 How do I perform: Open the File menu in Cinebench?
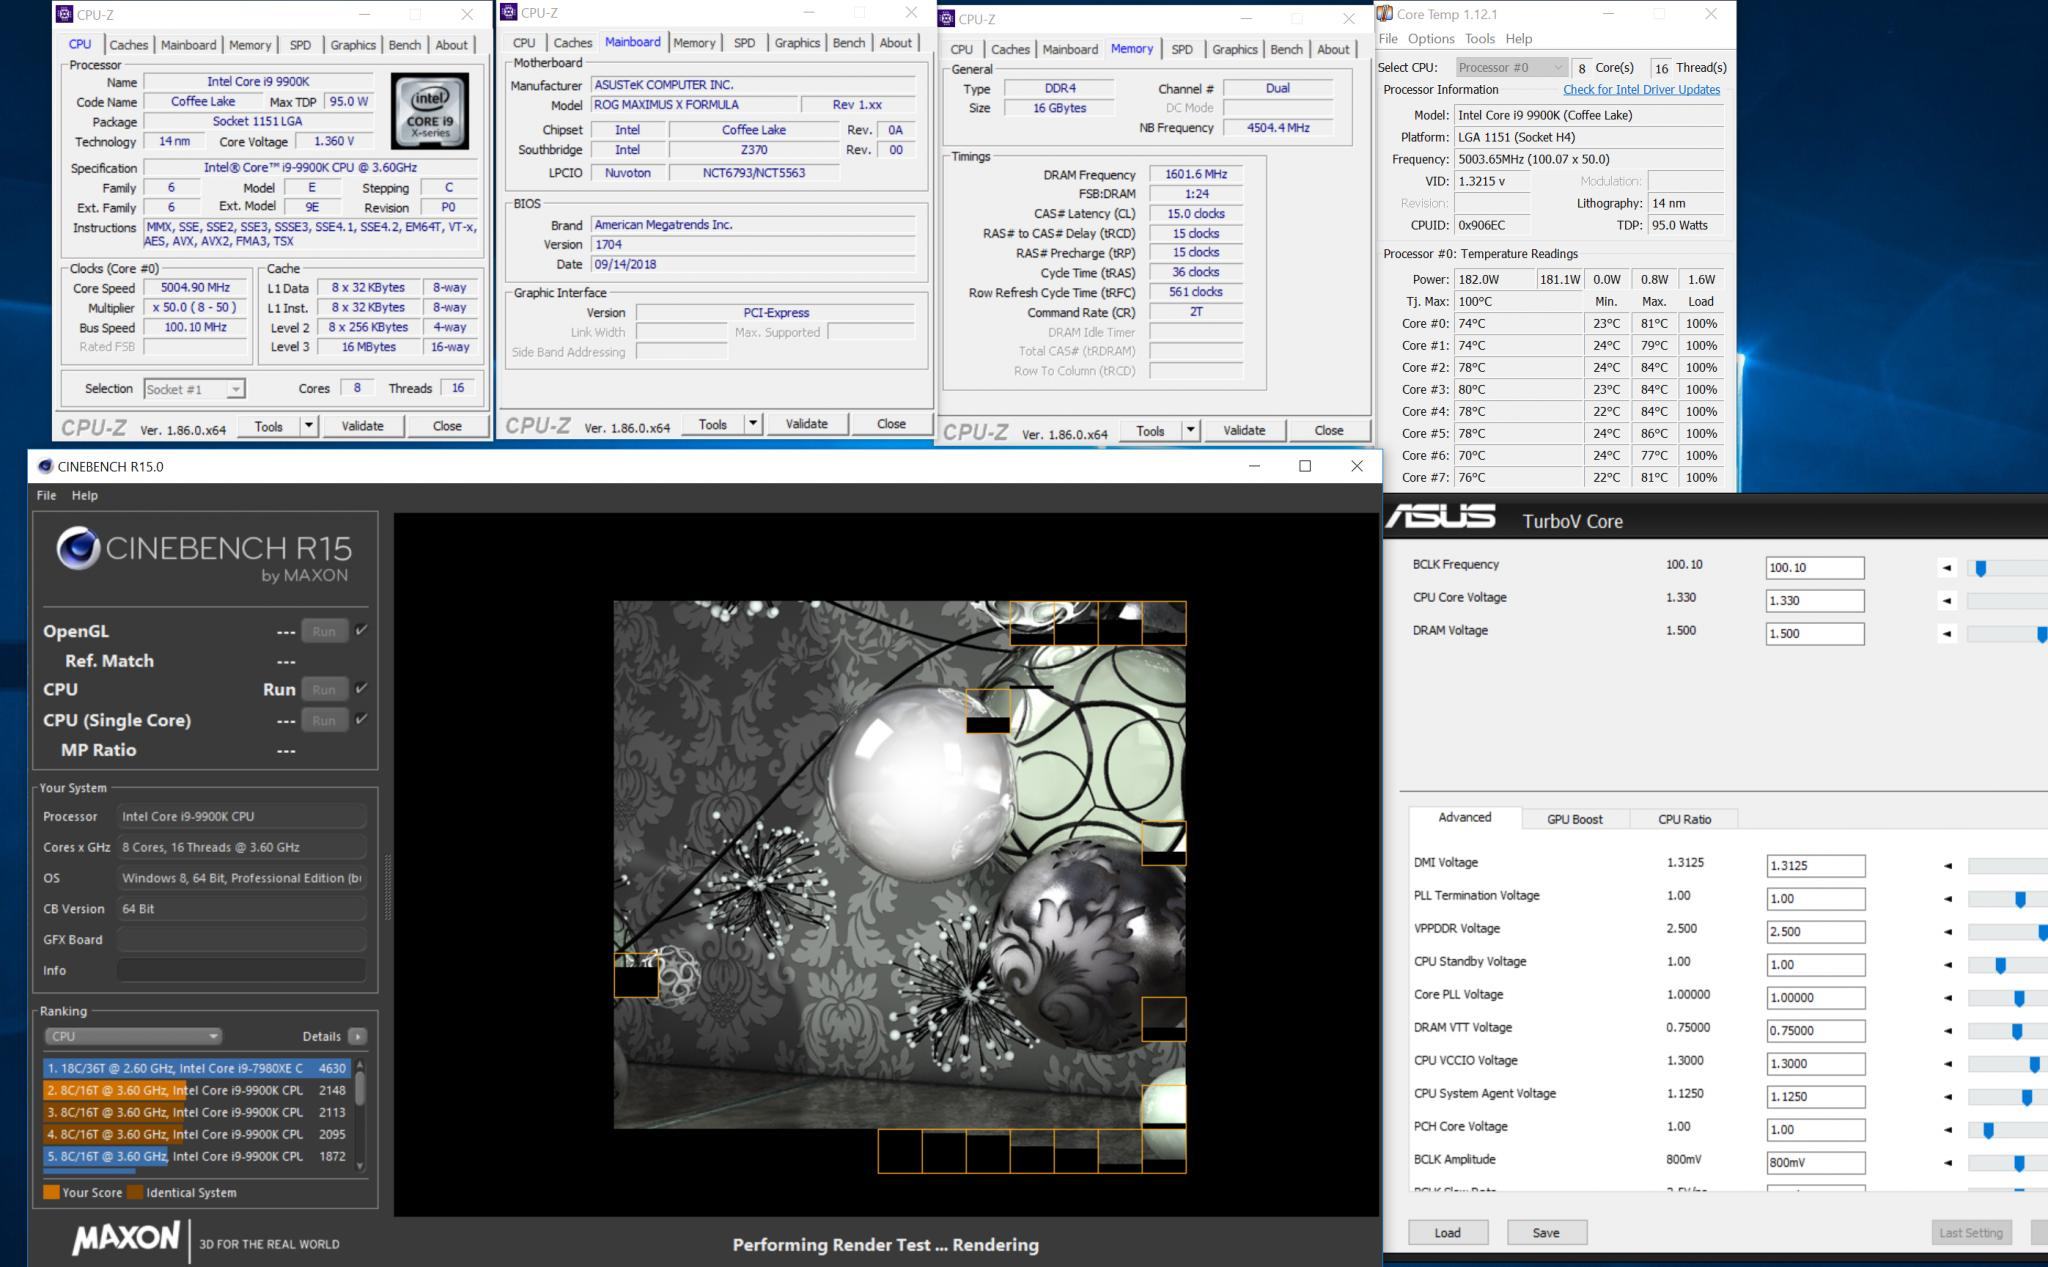tap(46, 495)
